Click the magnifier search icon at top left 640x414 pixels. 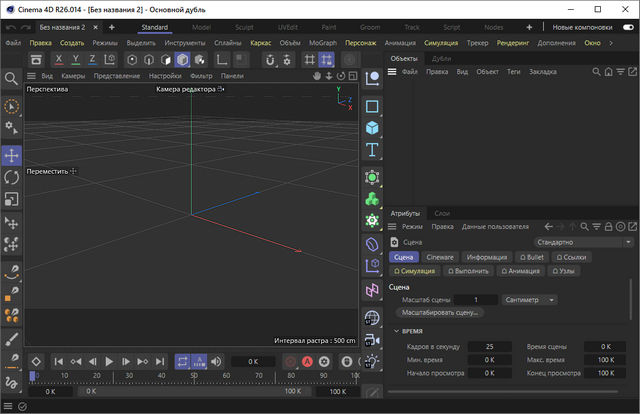11,78
